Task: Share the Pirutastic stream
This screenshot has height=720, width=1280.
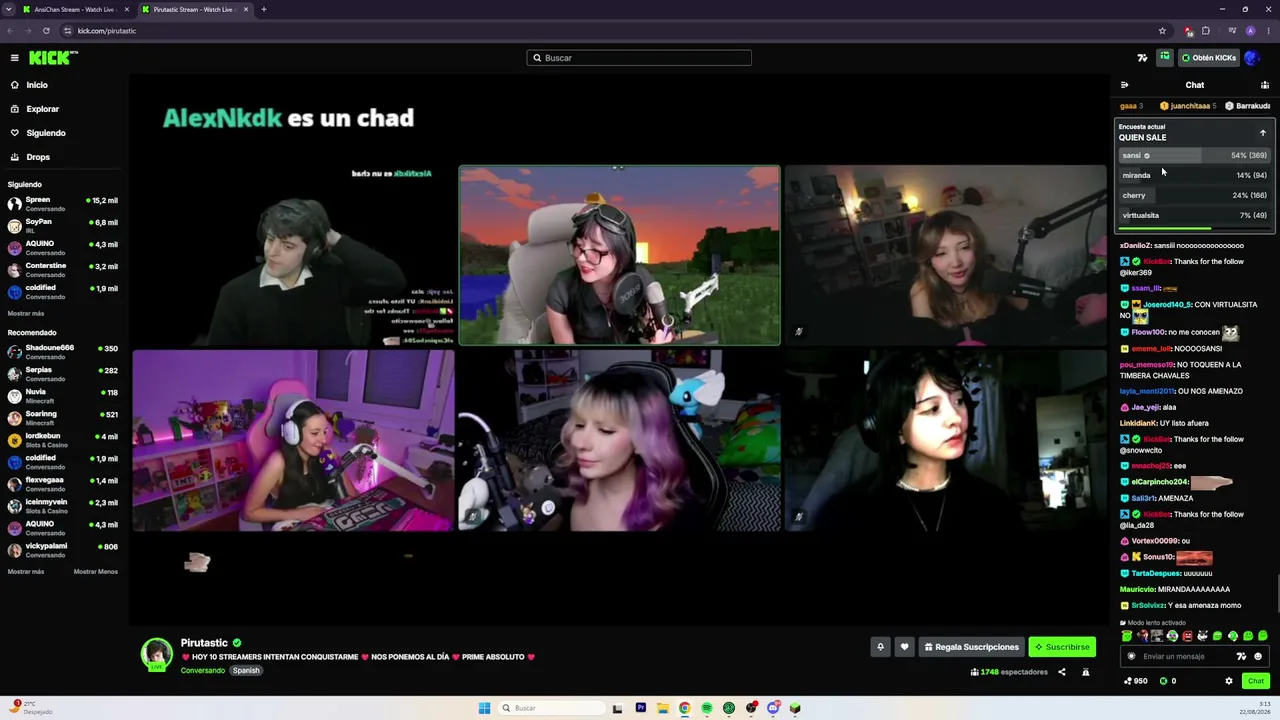Action: tap(1062, 672)
